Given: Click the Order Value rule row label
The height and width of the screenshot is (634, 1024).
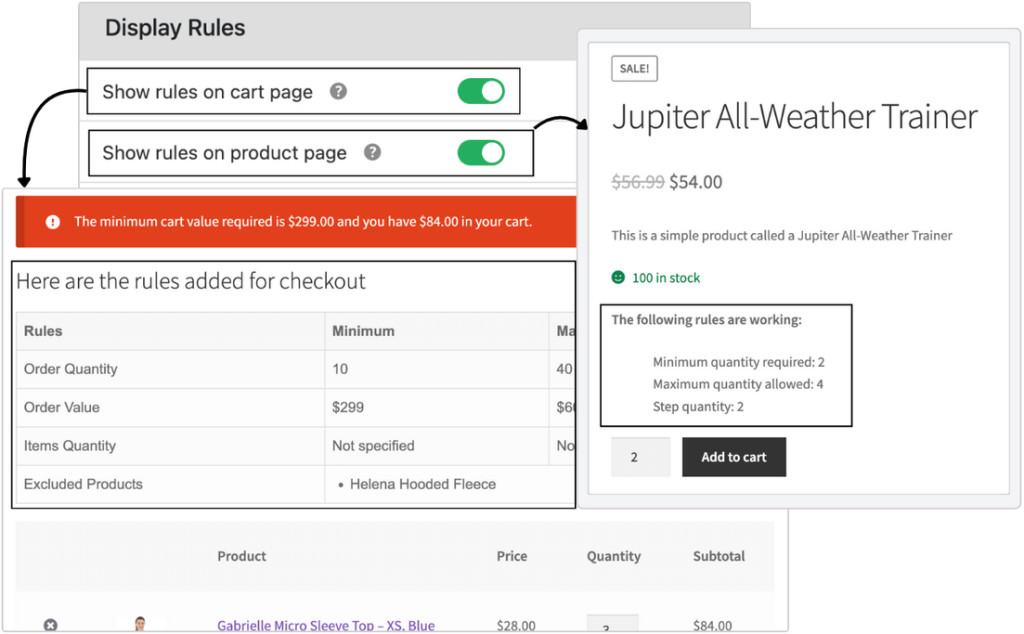Looking at the screenshot, I should point(61,407).
